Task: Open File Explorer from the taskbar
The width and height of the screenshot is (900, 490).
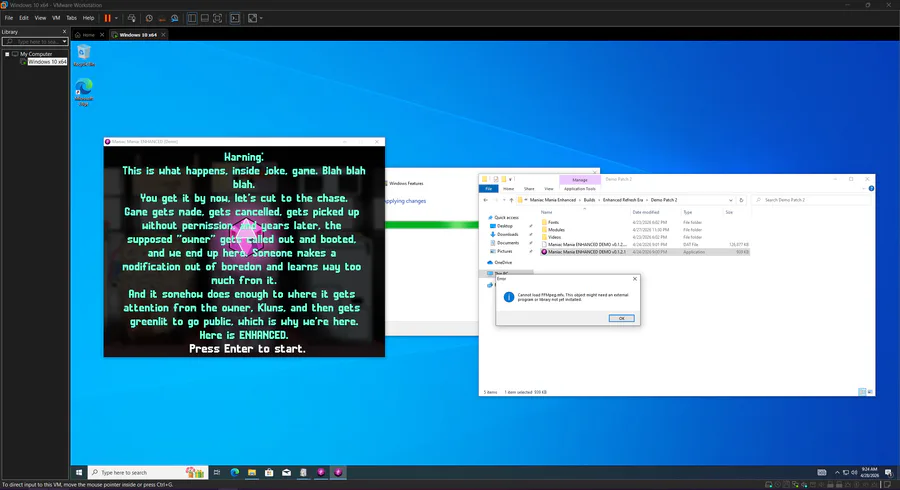Action: pyautogui.click(x=252, y=473)
